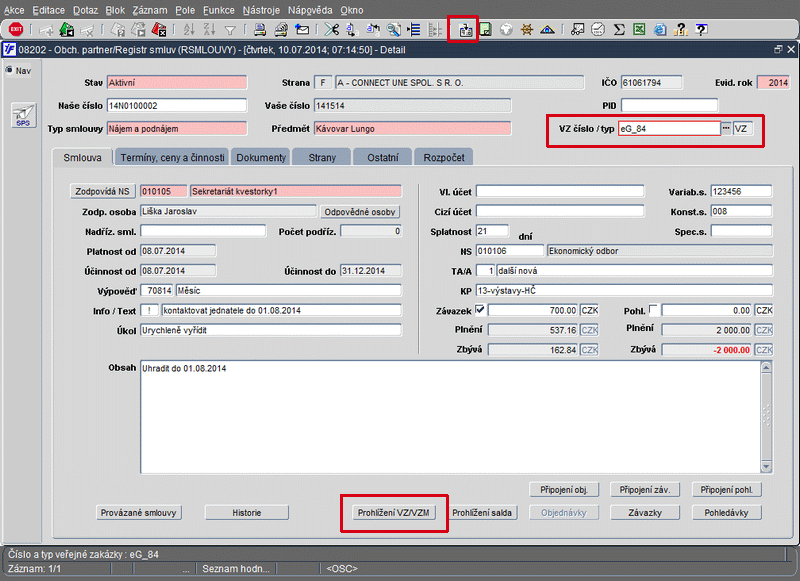Click status bar text 'Záznam: 1/1'
The image size is (800, 581).
(x=34, y=568)
